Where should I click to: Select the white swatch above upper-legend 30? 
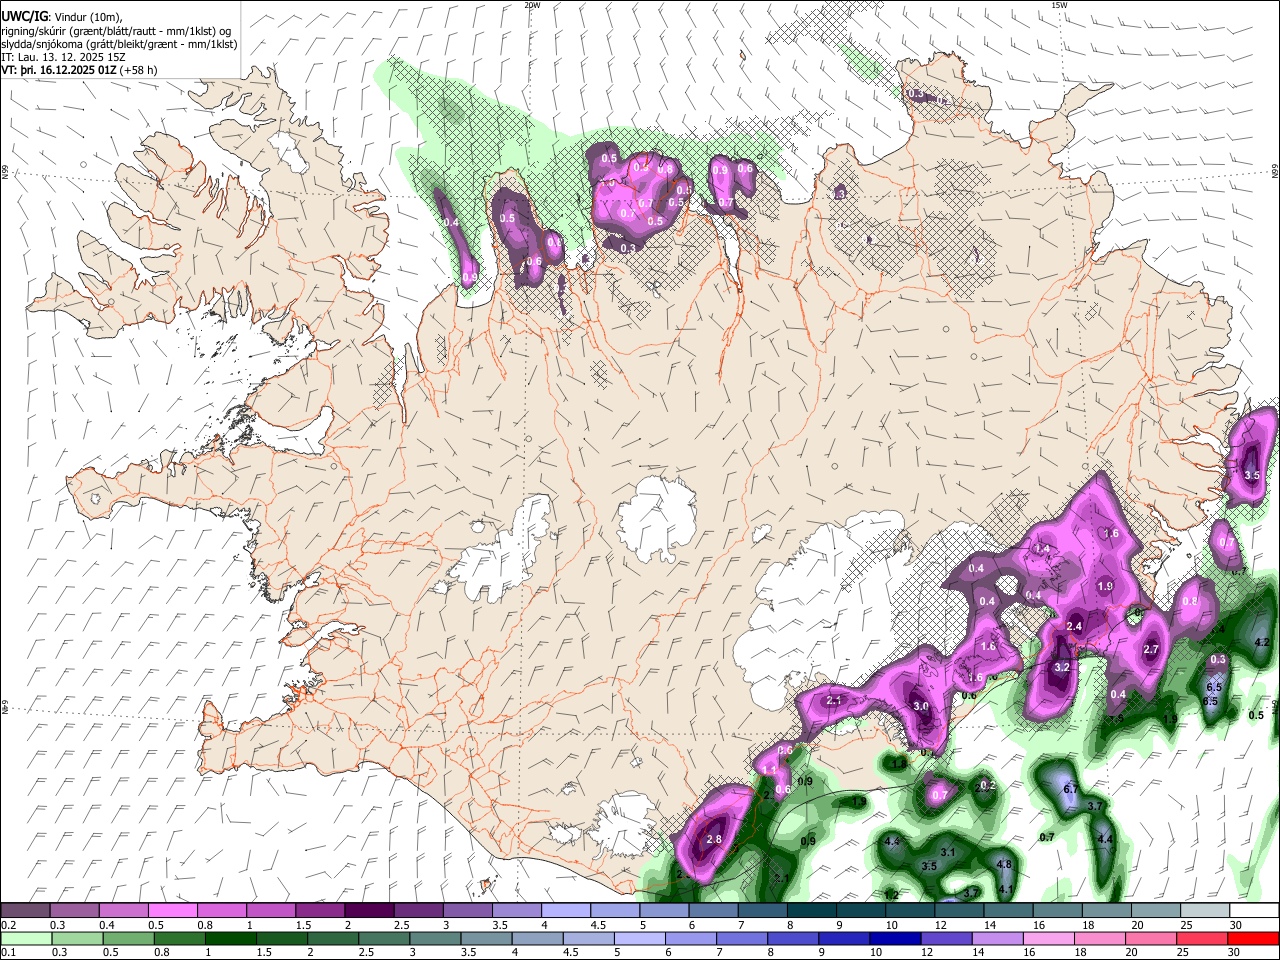pyautogui.click(x=1254, y=911)
